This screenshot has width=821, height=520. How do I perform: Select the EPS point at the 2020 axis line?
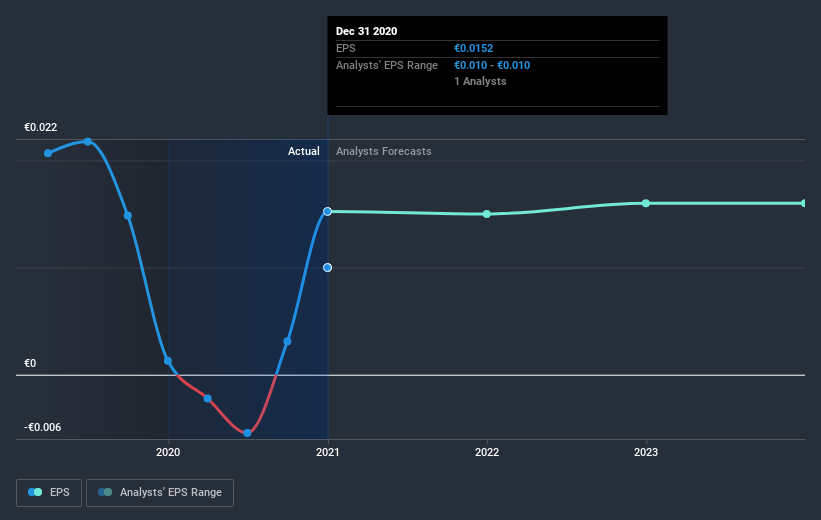168,361
